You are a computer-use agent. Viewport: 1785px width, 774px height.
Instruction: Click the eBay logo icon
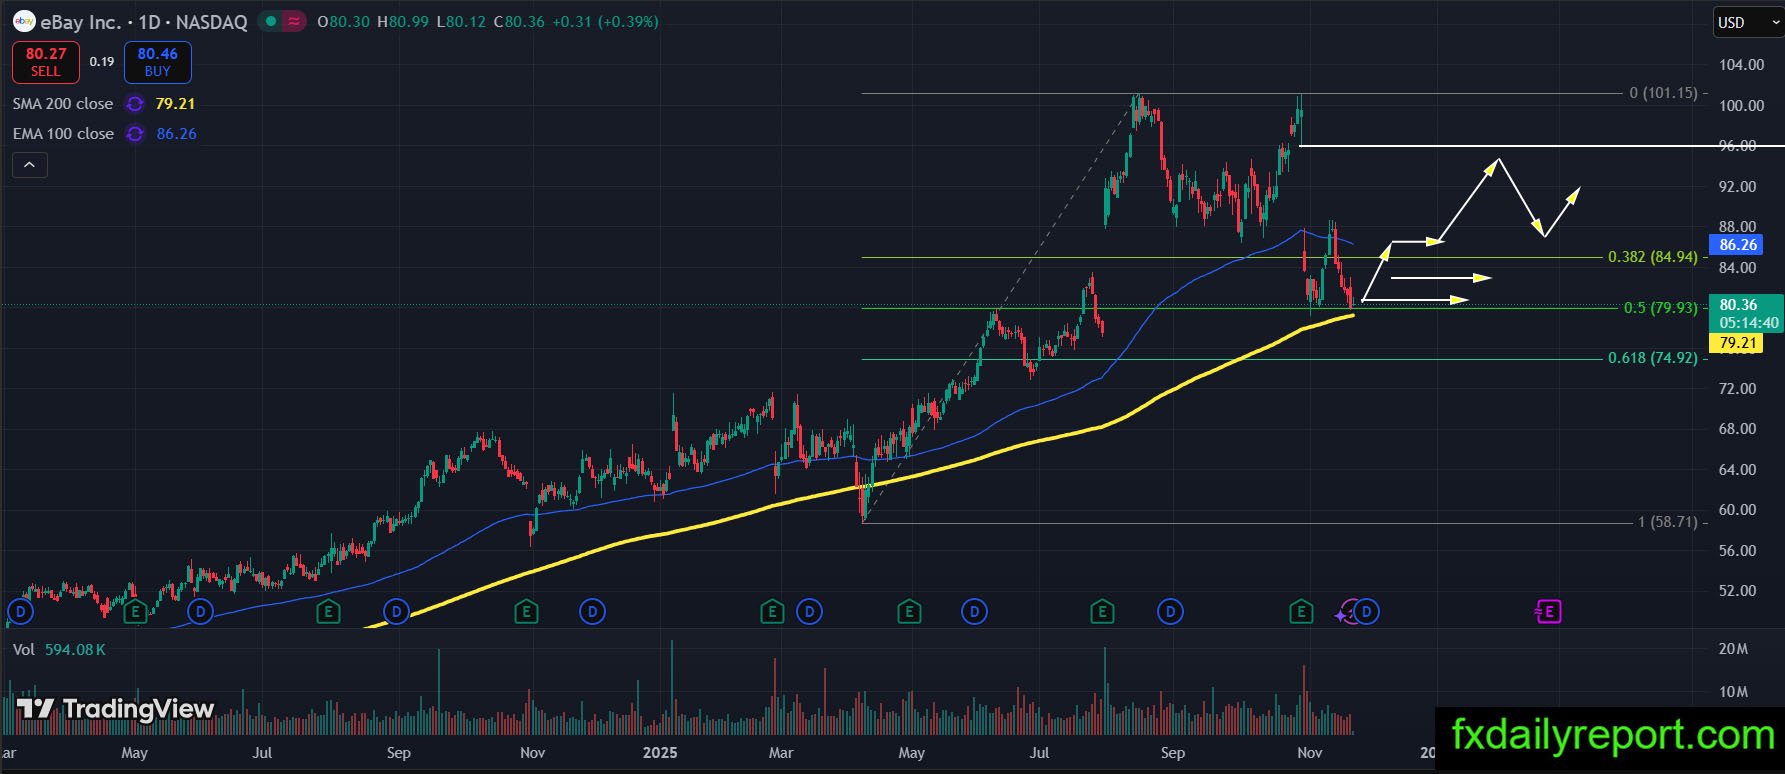[x=24, y=21]
